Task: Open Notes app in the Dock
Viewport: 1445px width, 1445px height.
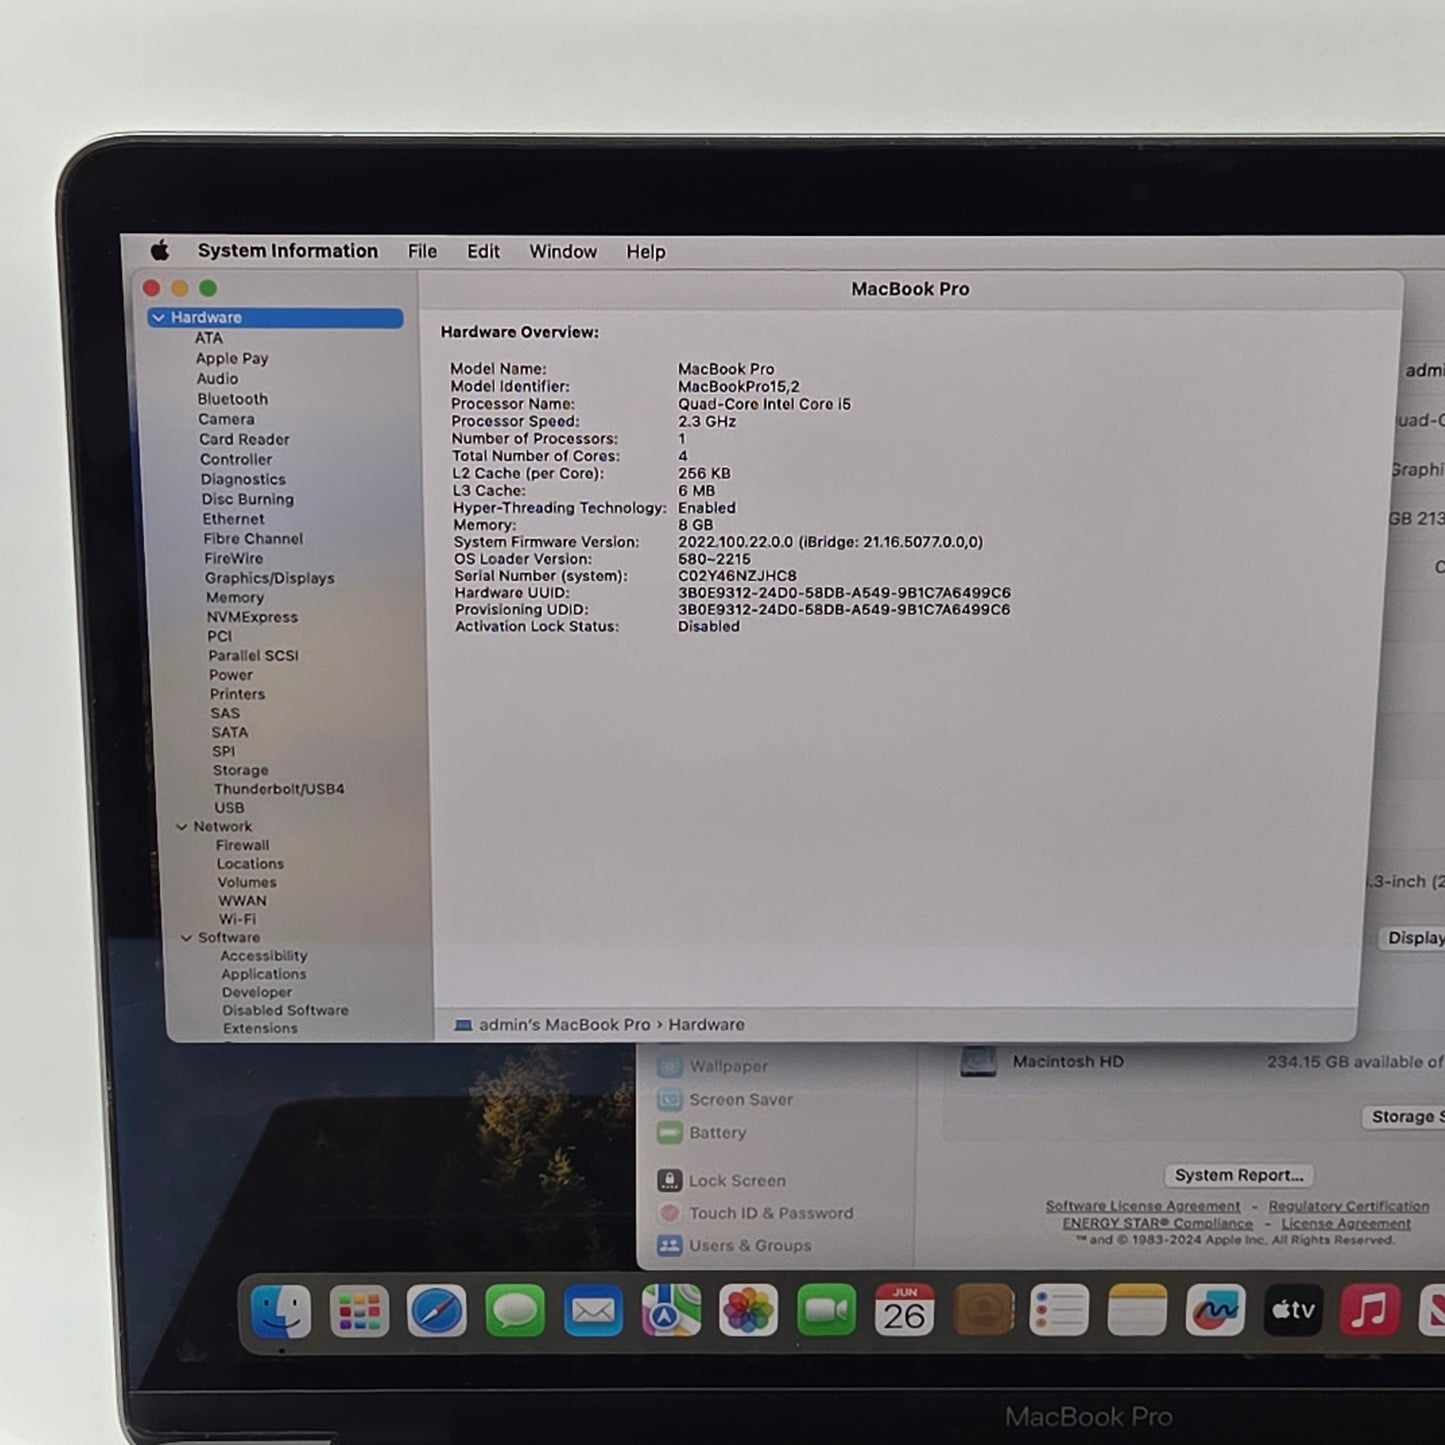Action: [1137, 1311]
